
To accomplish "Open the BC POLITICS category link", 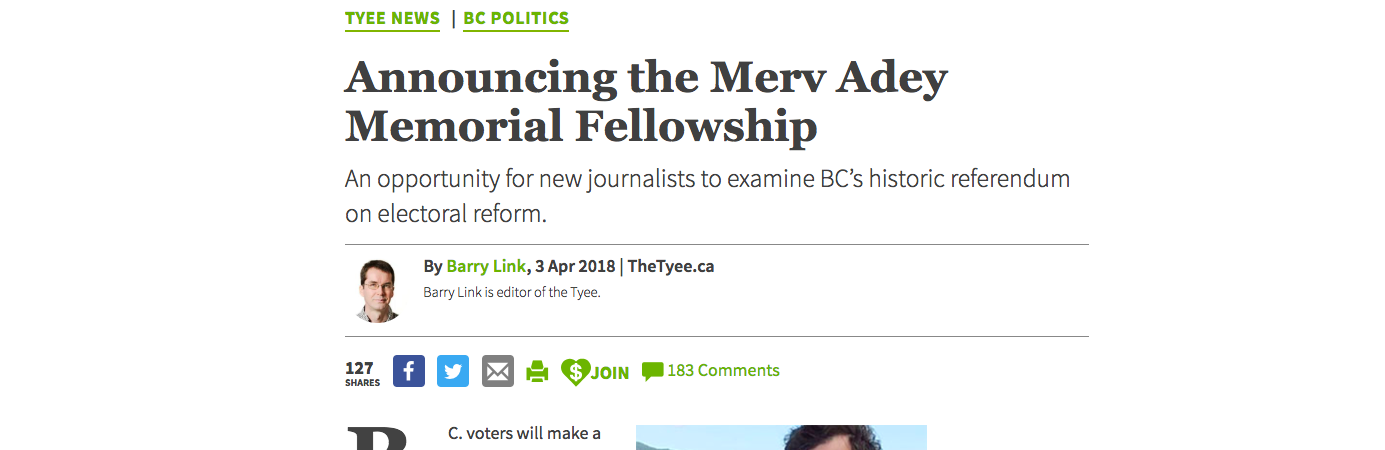I will 516,18.
